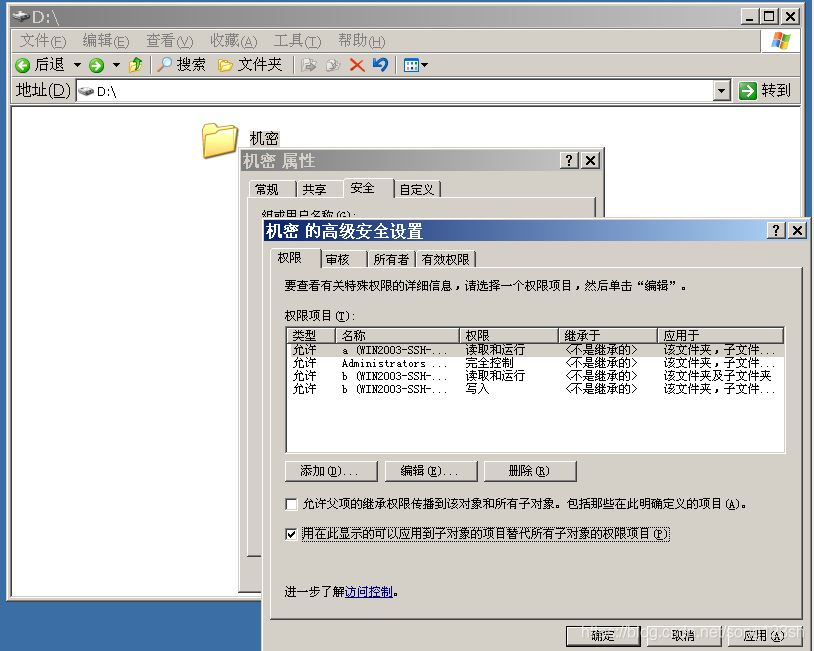The height and width of the screenshot is (651, 814).
Task: Open the Views dropdown button
Action: point(416,65)
